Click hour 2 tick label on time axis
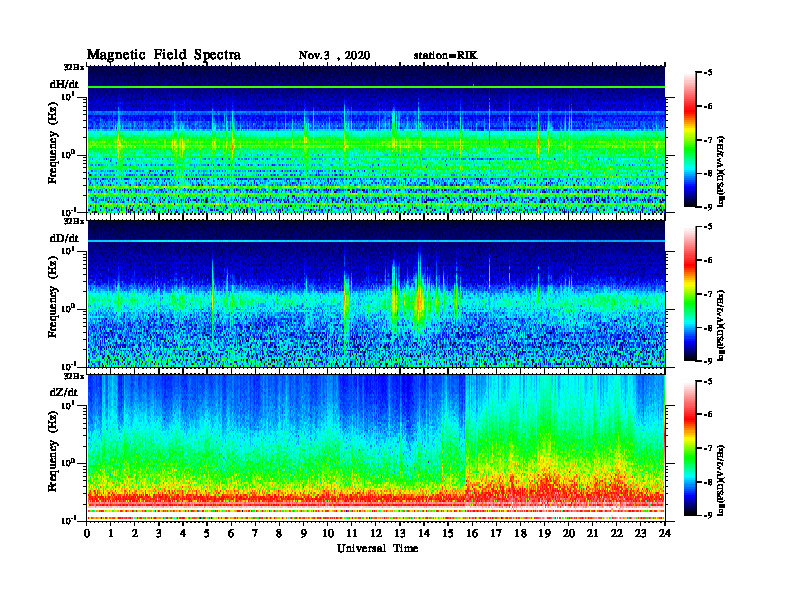 pos(135,534)
